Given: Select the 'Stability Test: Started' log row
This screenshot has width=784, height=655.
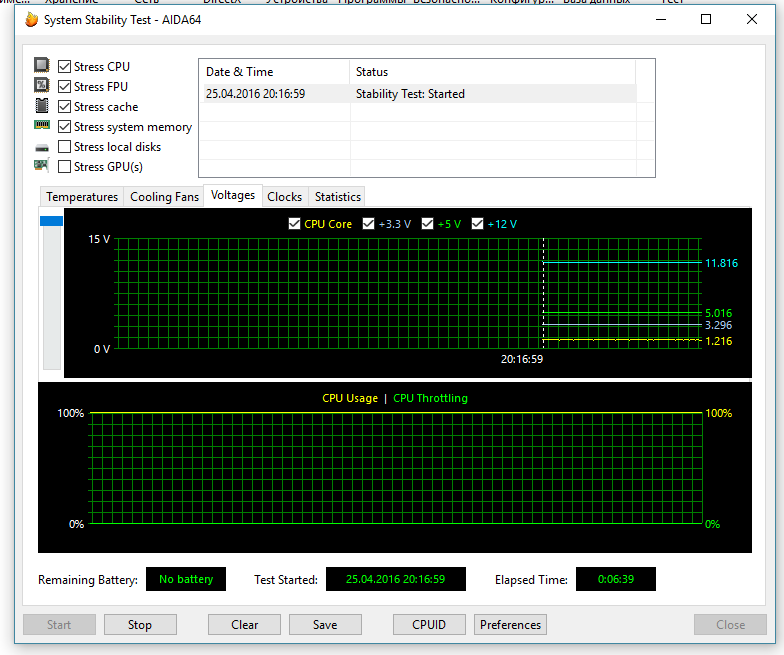Looking at the screenshot, I should pos(418,94).
